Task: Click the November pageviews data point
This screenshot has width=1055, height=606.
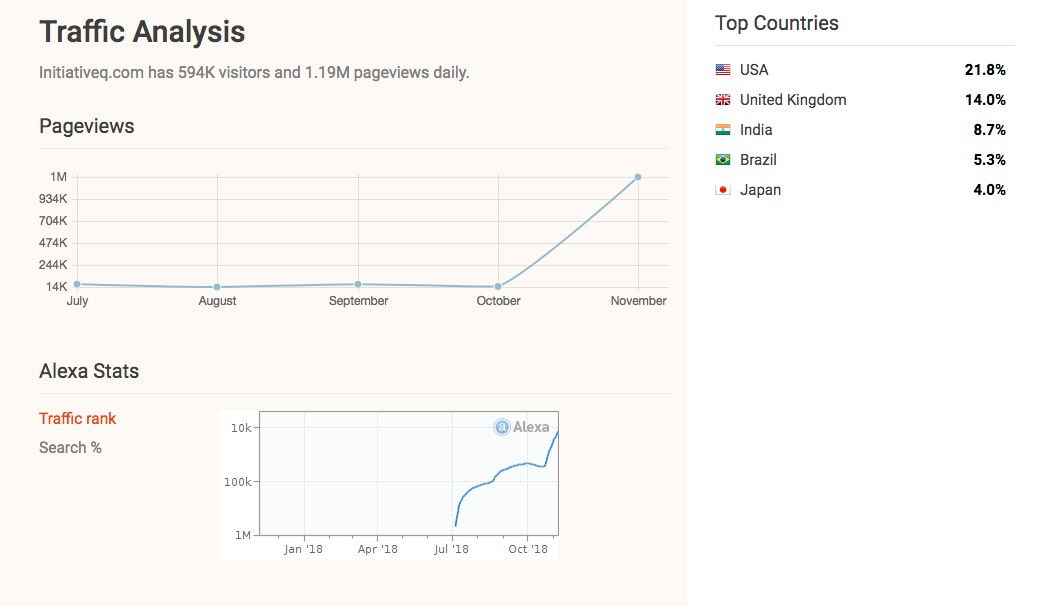Action: tap(638, 178)
